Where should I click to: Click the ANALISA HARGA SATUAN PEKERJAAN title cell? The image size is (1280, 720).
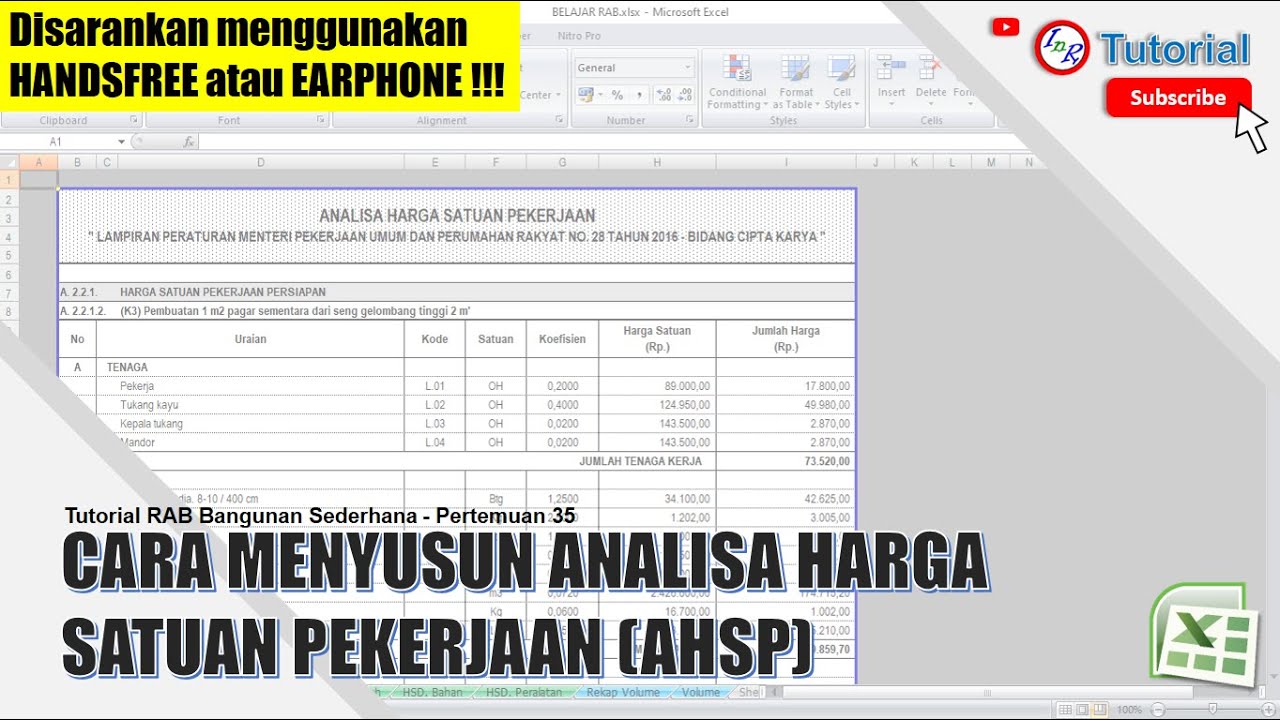tap(457, 215)
